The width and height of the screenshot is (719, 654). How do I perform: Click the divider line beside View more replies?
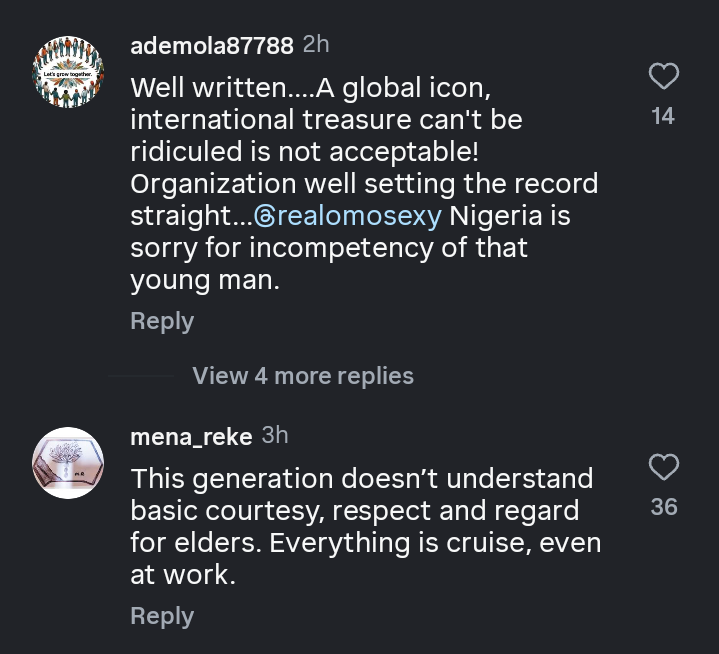pos(141,376)
